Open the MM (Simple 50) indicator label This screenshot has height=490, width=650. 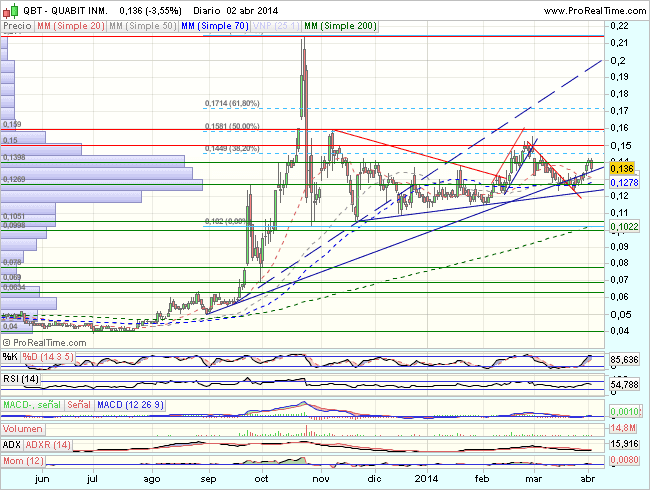coord(142,26)
